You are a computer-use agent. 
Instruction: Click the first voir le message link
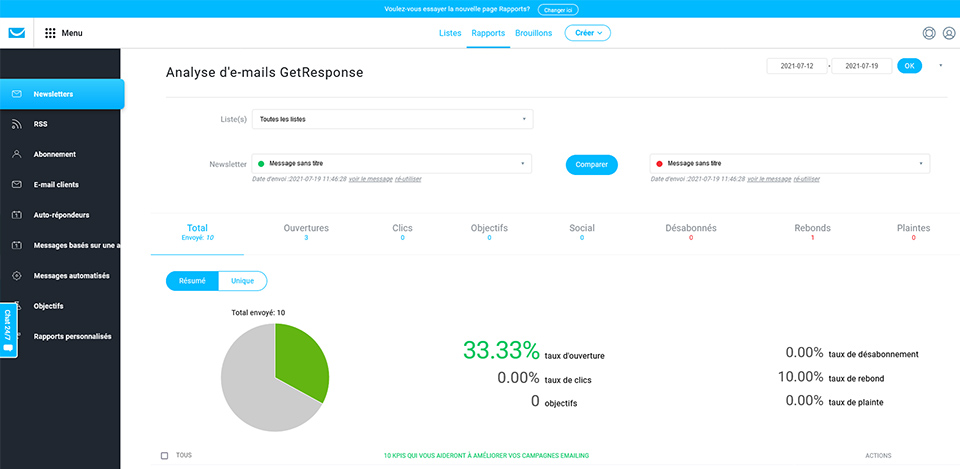click(x=370, y=179)
